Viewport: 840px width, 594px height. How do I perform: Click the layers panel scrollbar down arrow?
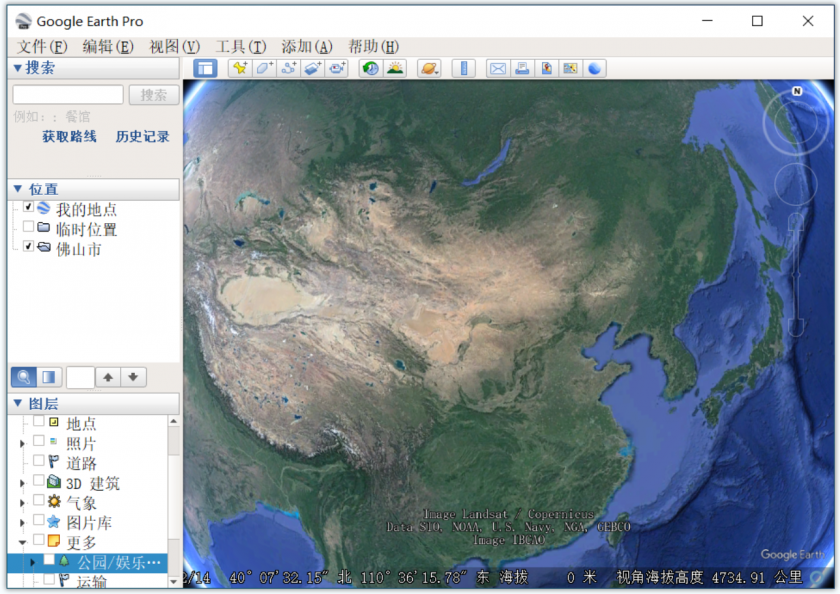pyautogui.click(x=174, y=582)
